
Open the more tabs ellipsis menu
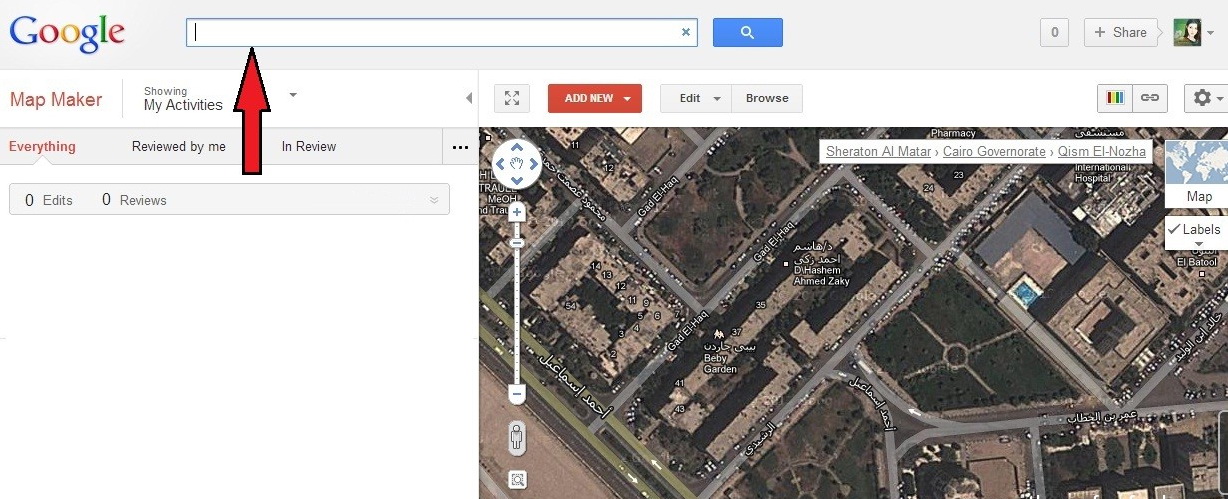[x=460, y=147]
